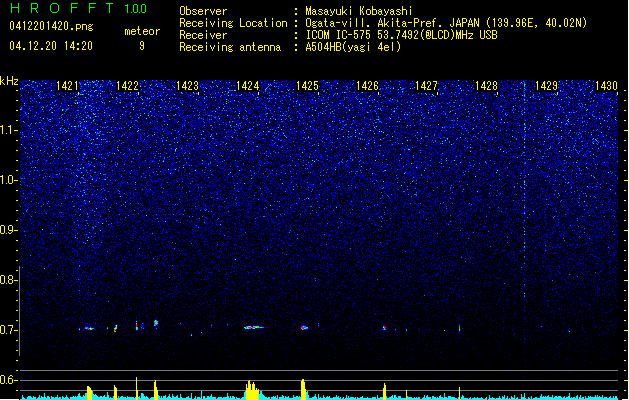
Task: Click the meteor echo after 1426
Action: point(384,328)
